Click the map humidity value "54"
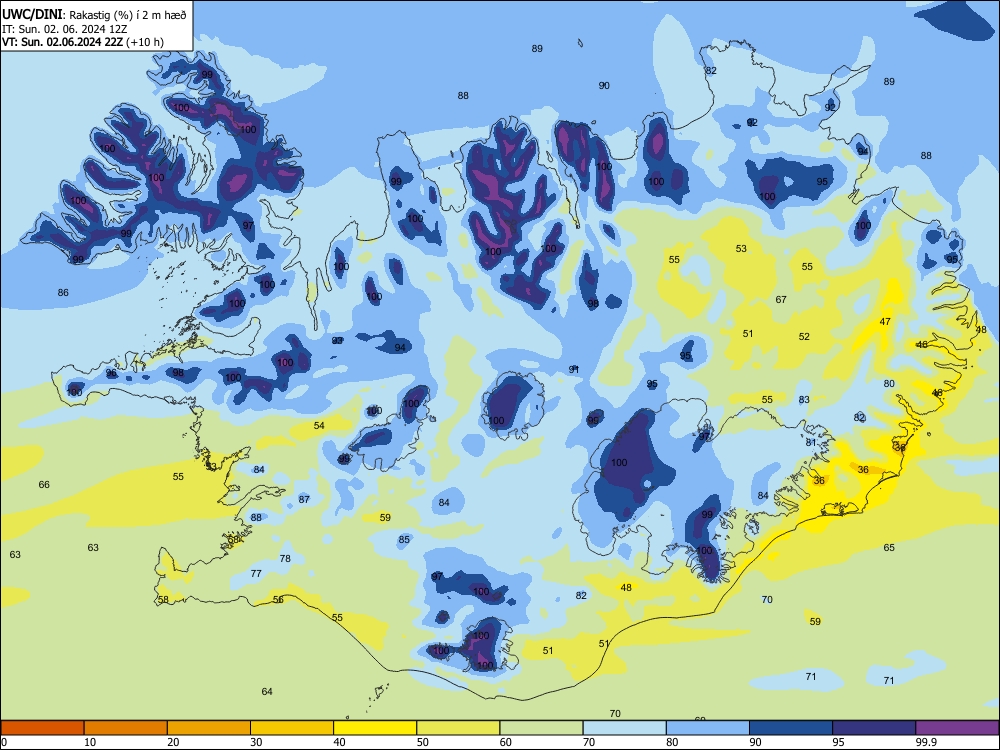Viewport: 1000px width, 750px height. tap(320, 425)
